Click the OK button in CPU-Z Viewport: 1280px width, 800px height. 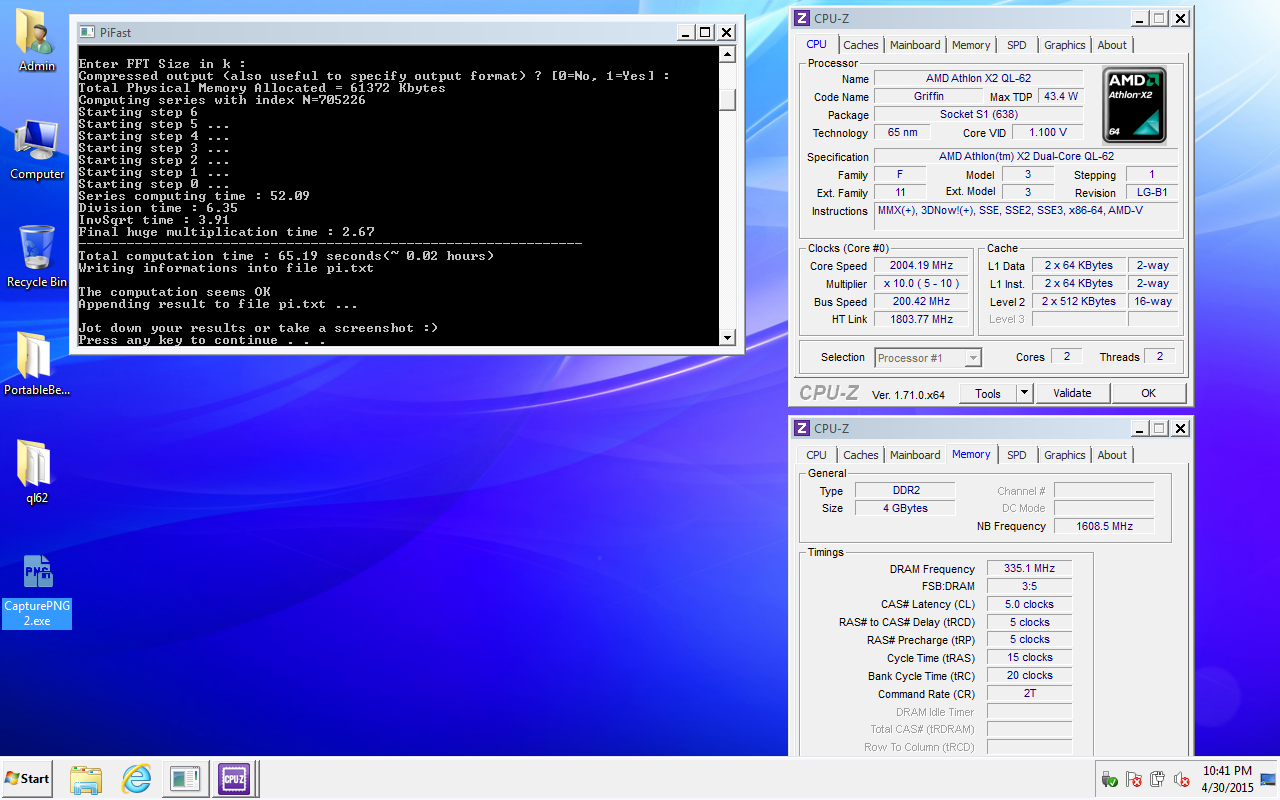(1148, 393)
